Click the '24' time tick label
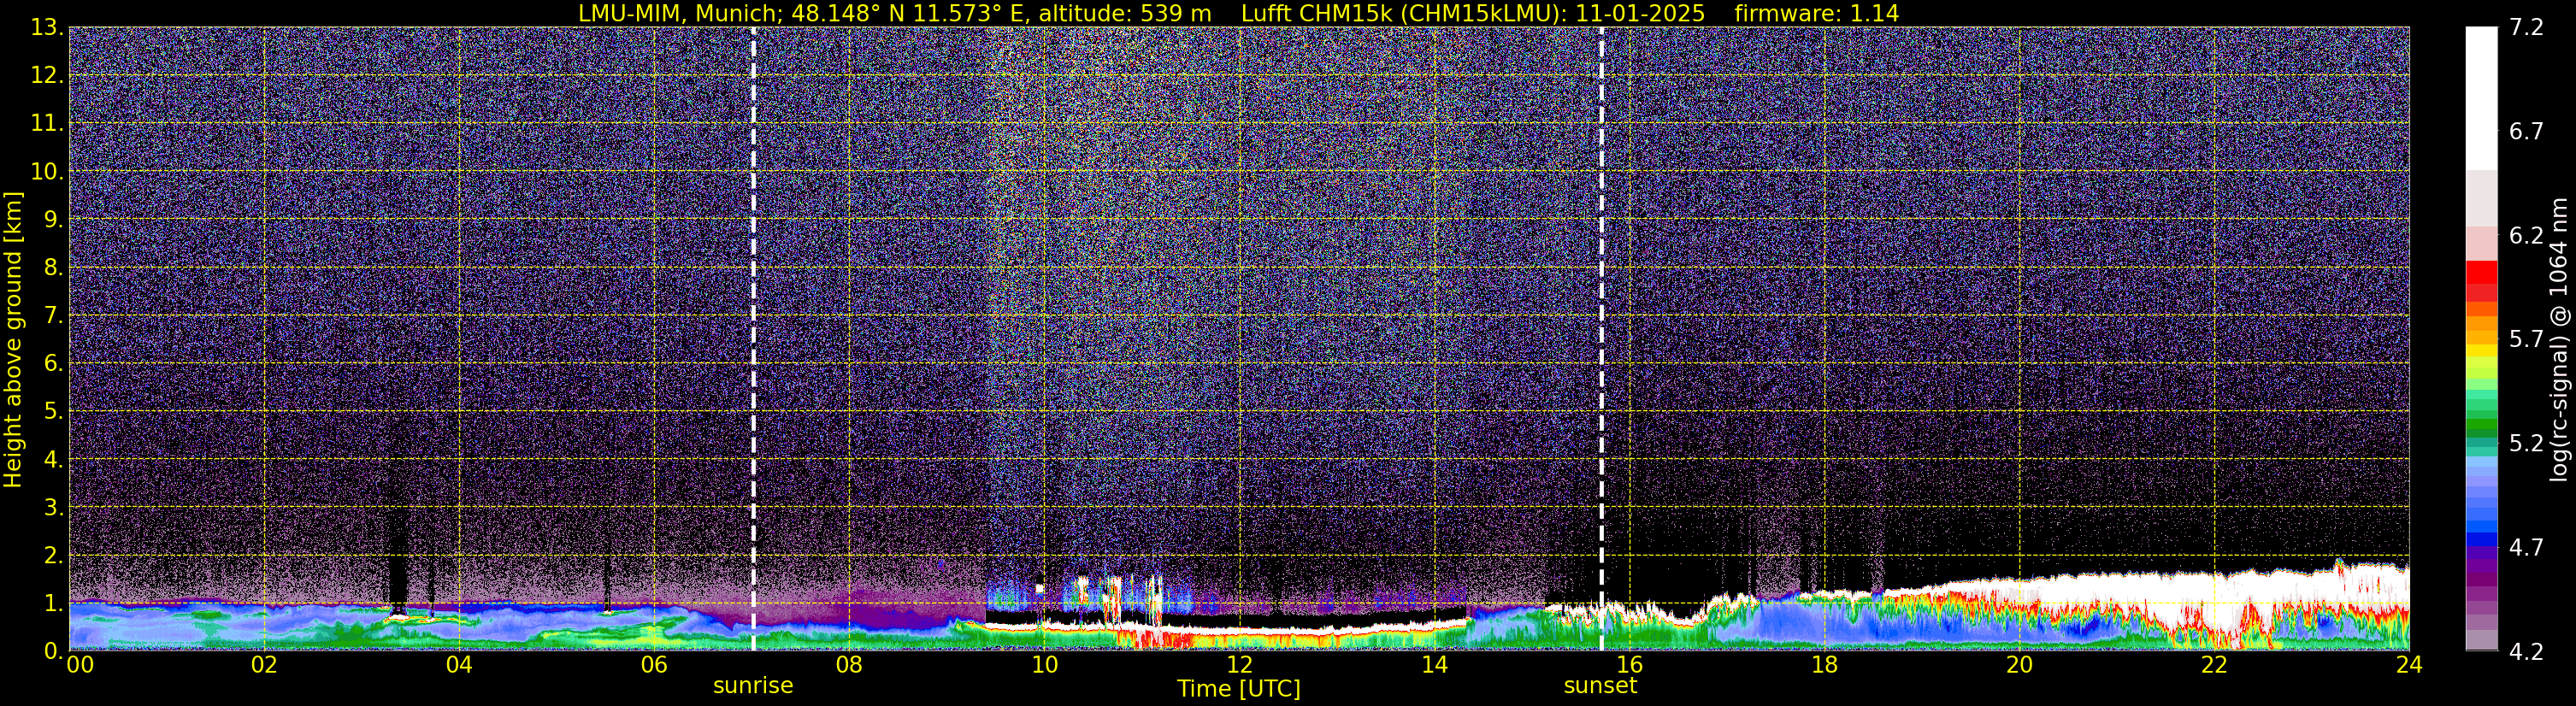This screenshot has width=2576, height=706. (x=2409, y=665)
